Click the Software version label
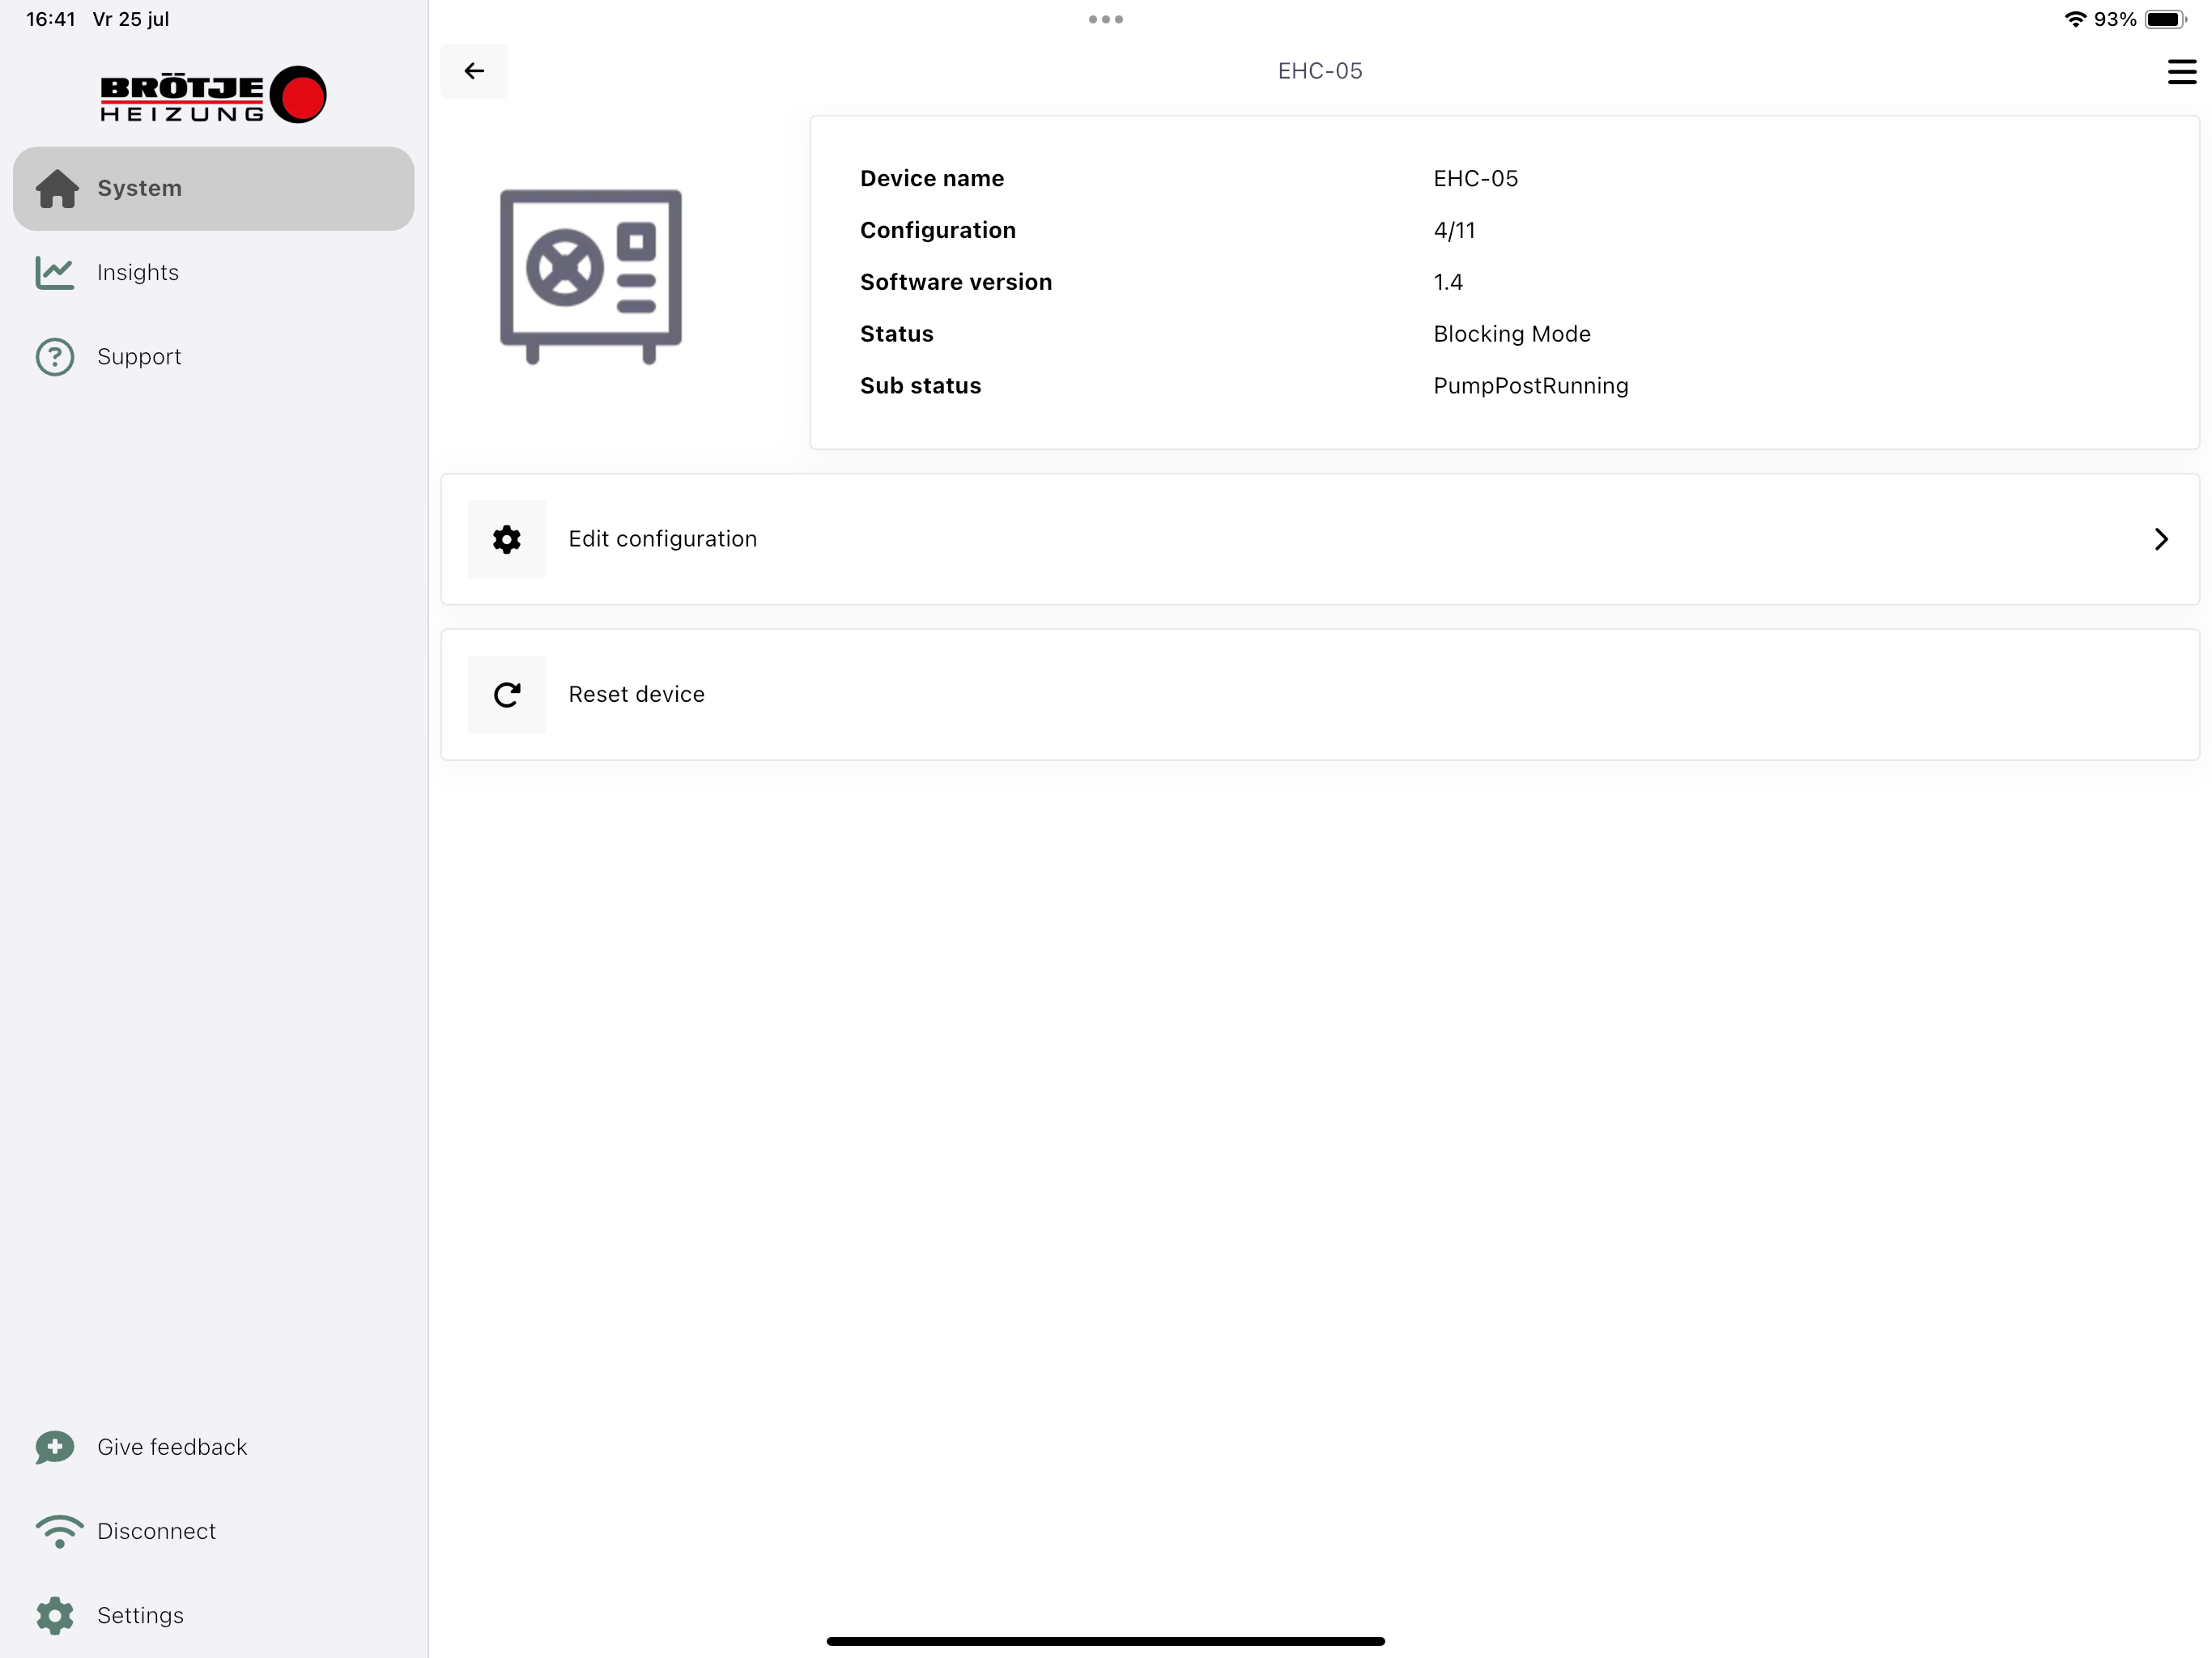Viewport: 2212px width, 1658px height. point(956,282)
